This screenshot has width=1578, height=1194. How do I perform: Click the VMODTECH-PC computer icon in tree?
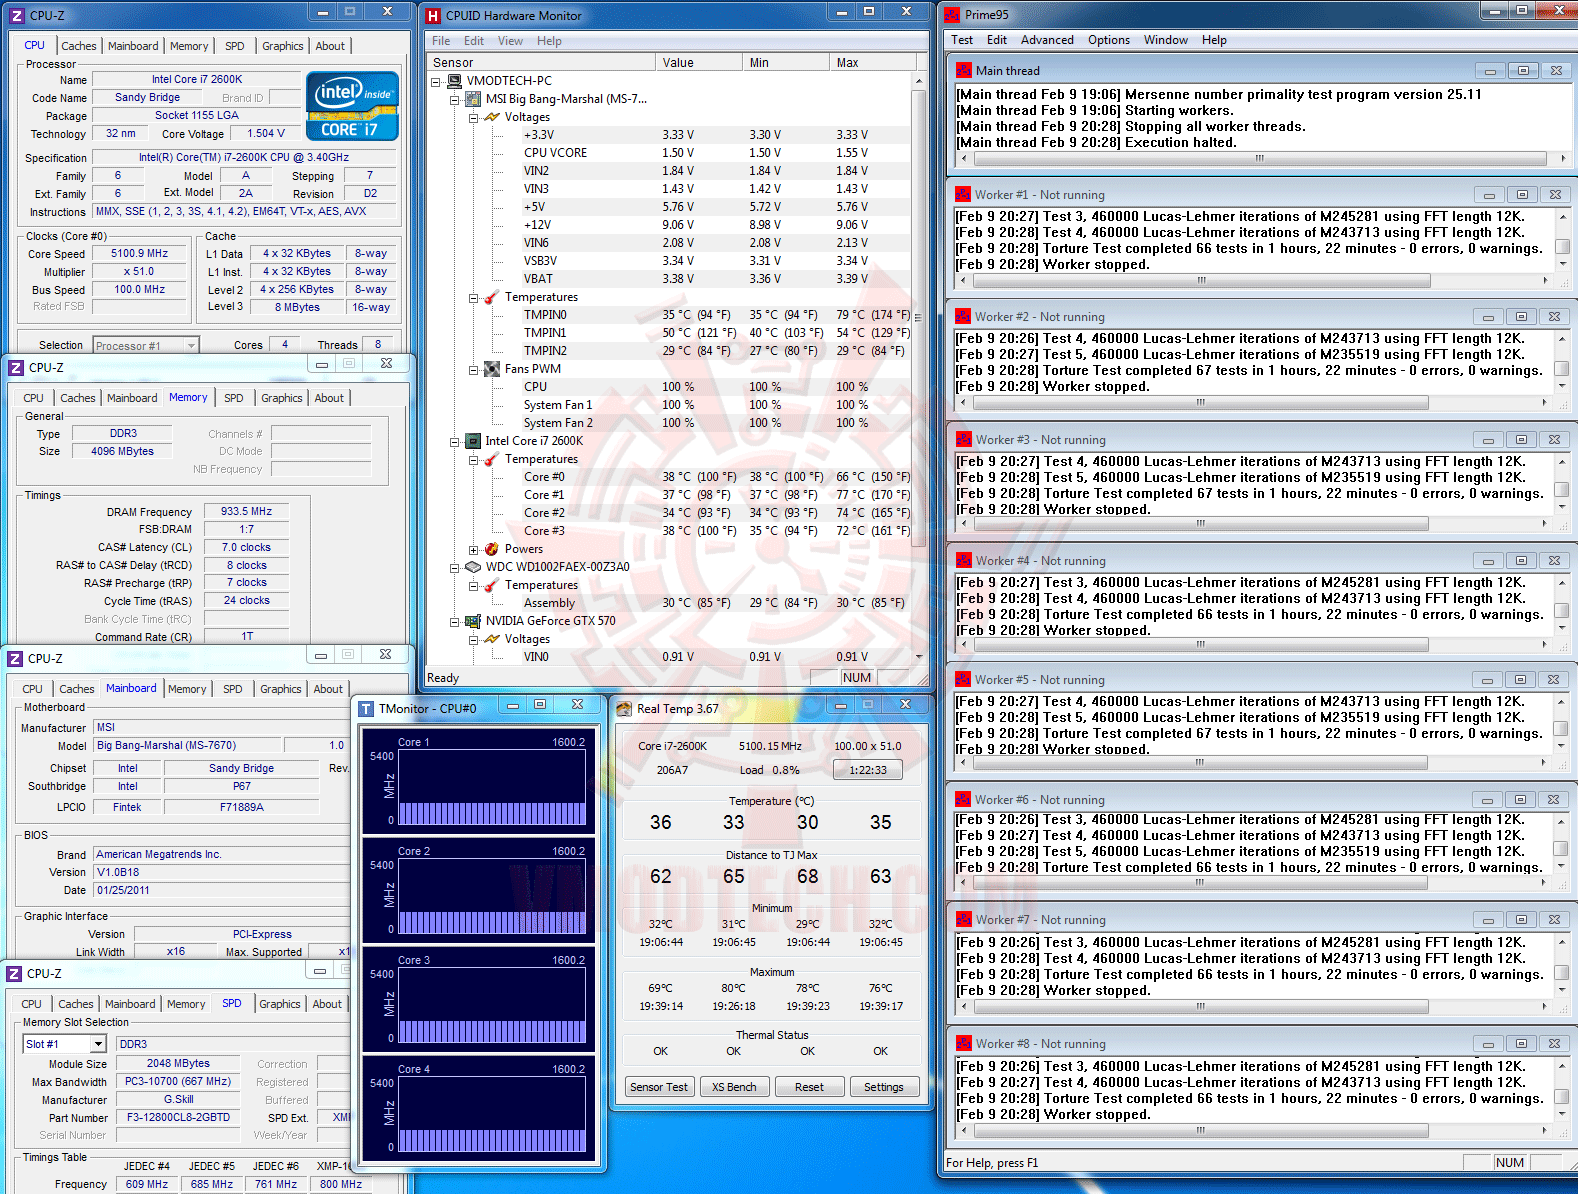tap(454, 81)
